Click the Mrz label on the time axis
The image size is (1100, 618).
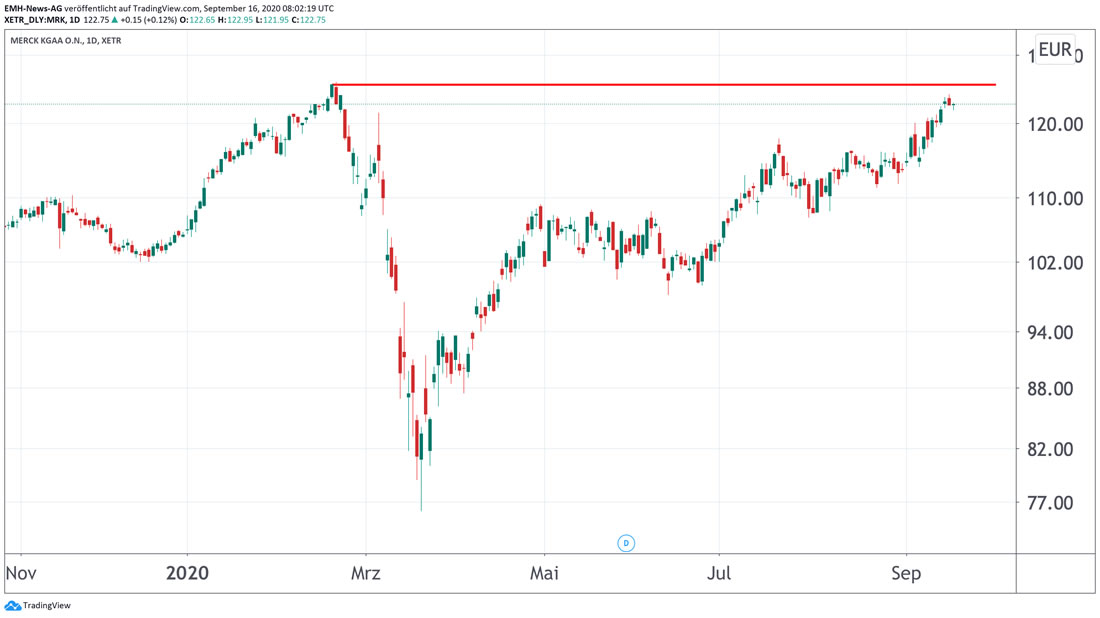coord(366,574)
